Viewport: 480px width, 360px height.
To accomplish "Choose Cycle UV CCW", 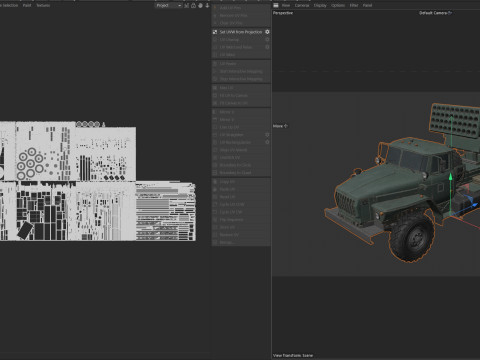I will point(241,204).
